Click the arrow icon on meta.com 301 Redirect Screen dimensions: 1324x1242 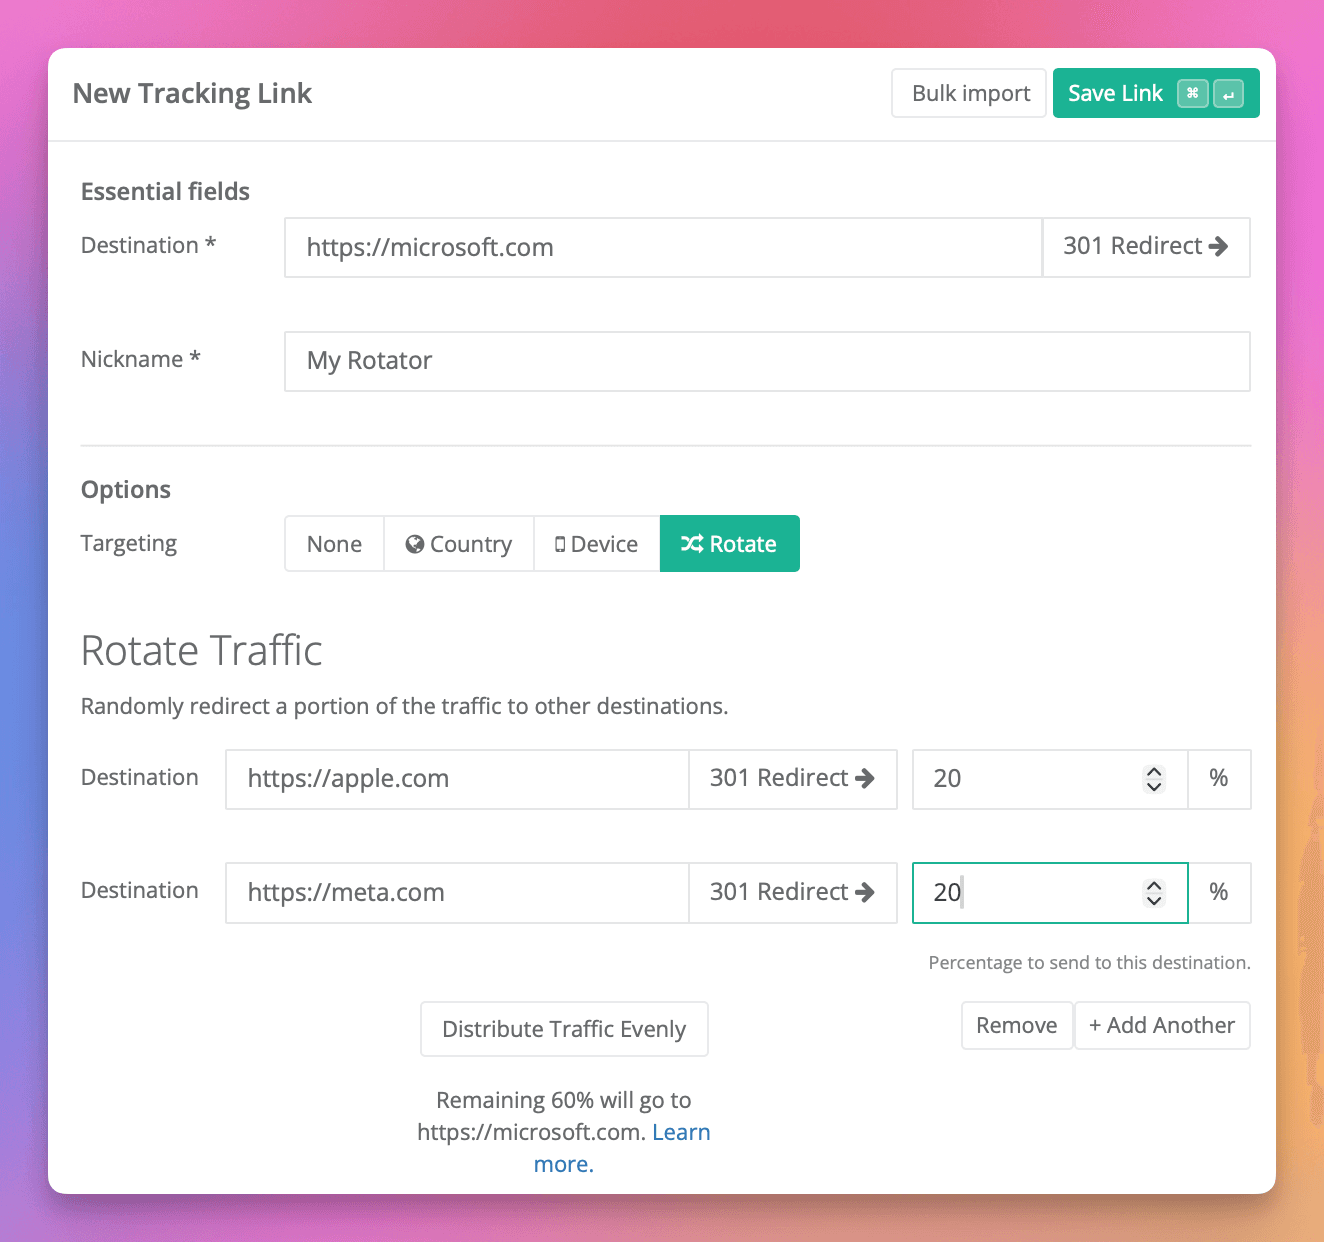tap(865, 892)
